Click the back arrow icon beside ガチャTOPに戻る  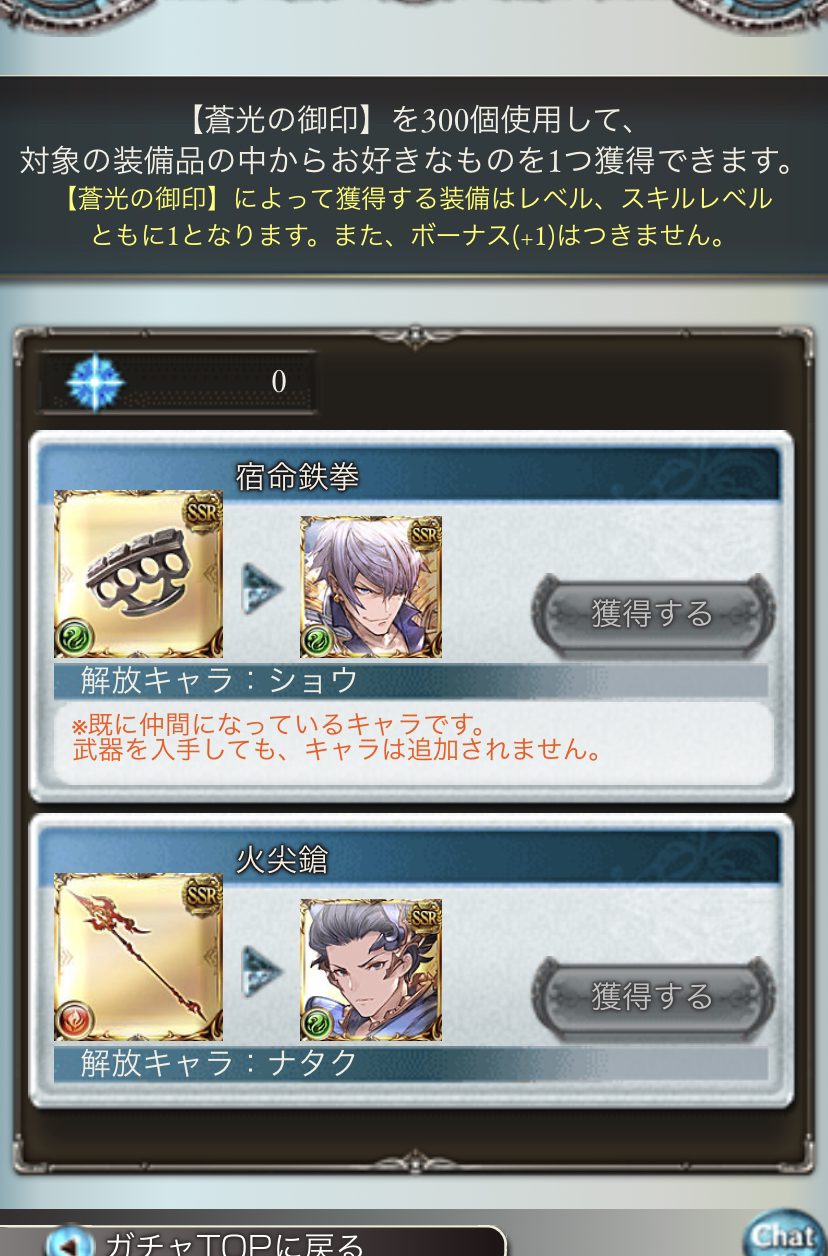[69, 1243]
